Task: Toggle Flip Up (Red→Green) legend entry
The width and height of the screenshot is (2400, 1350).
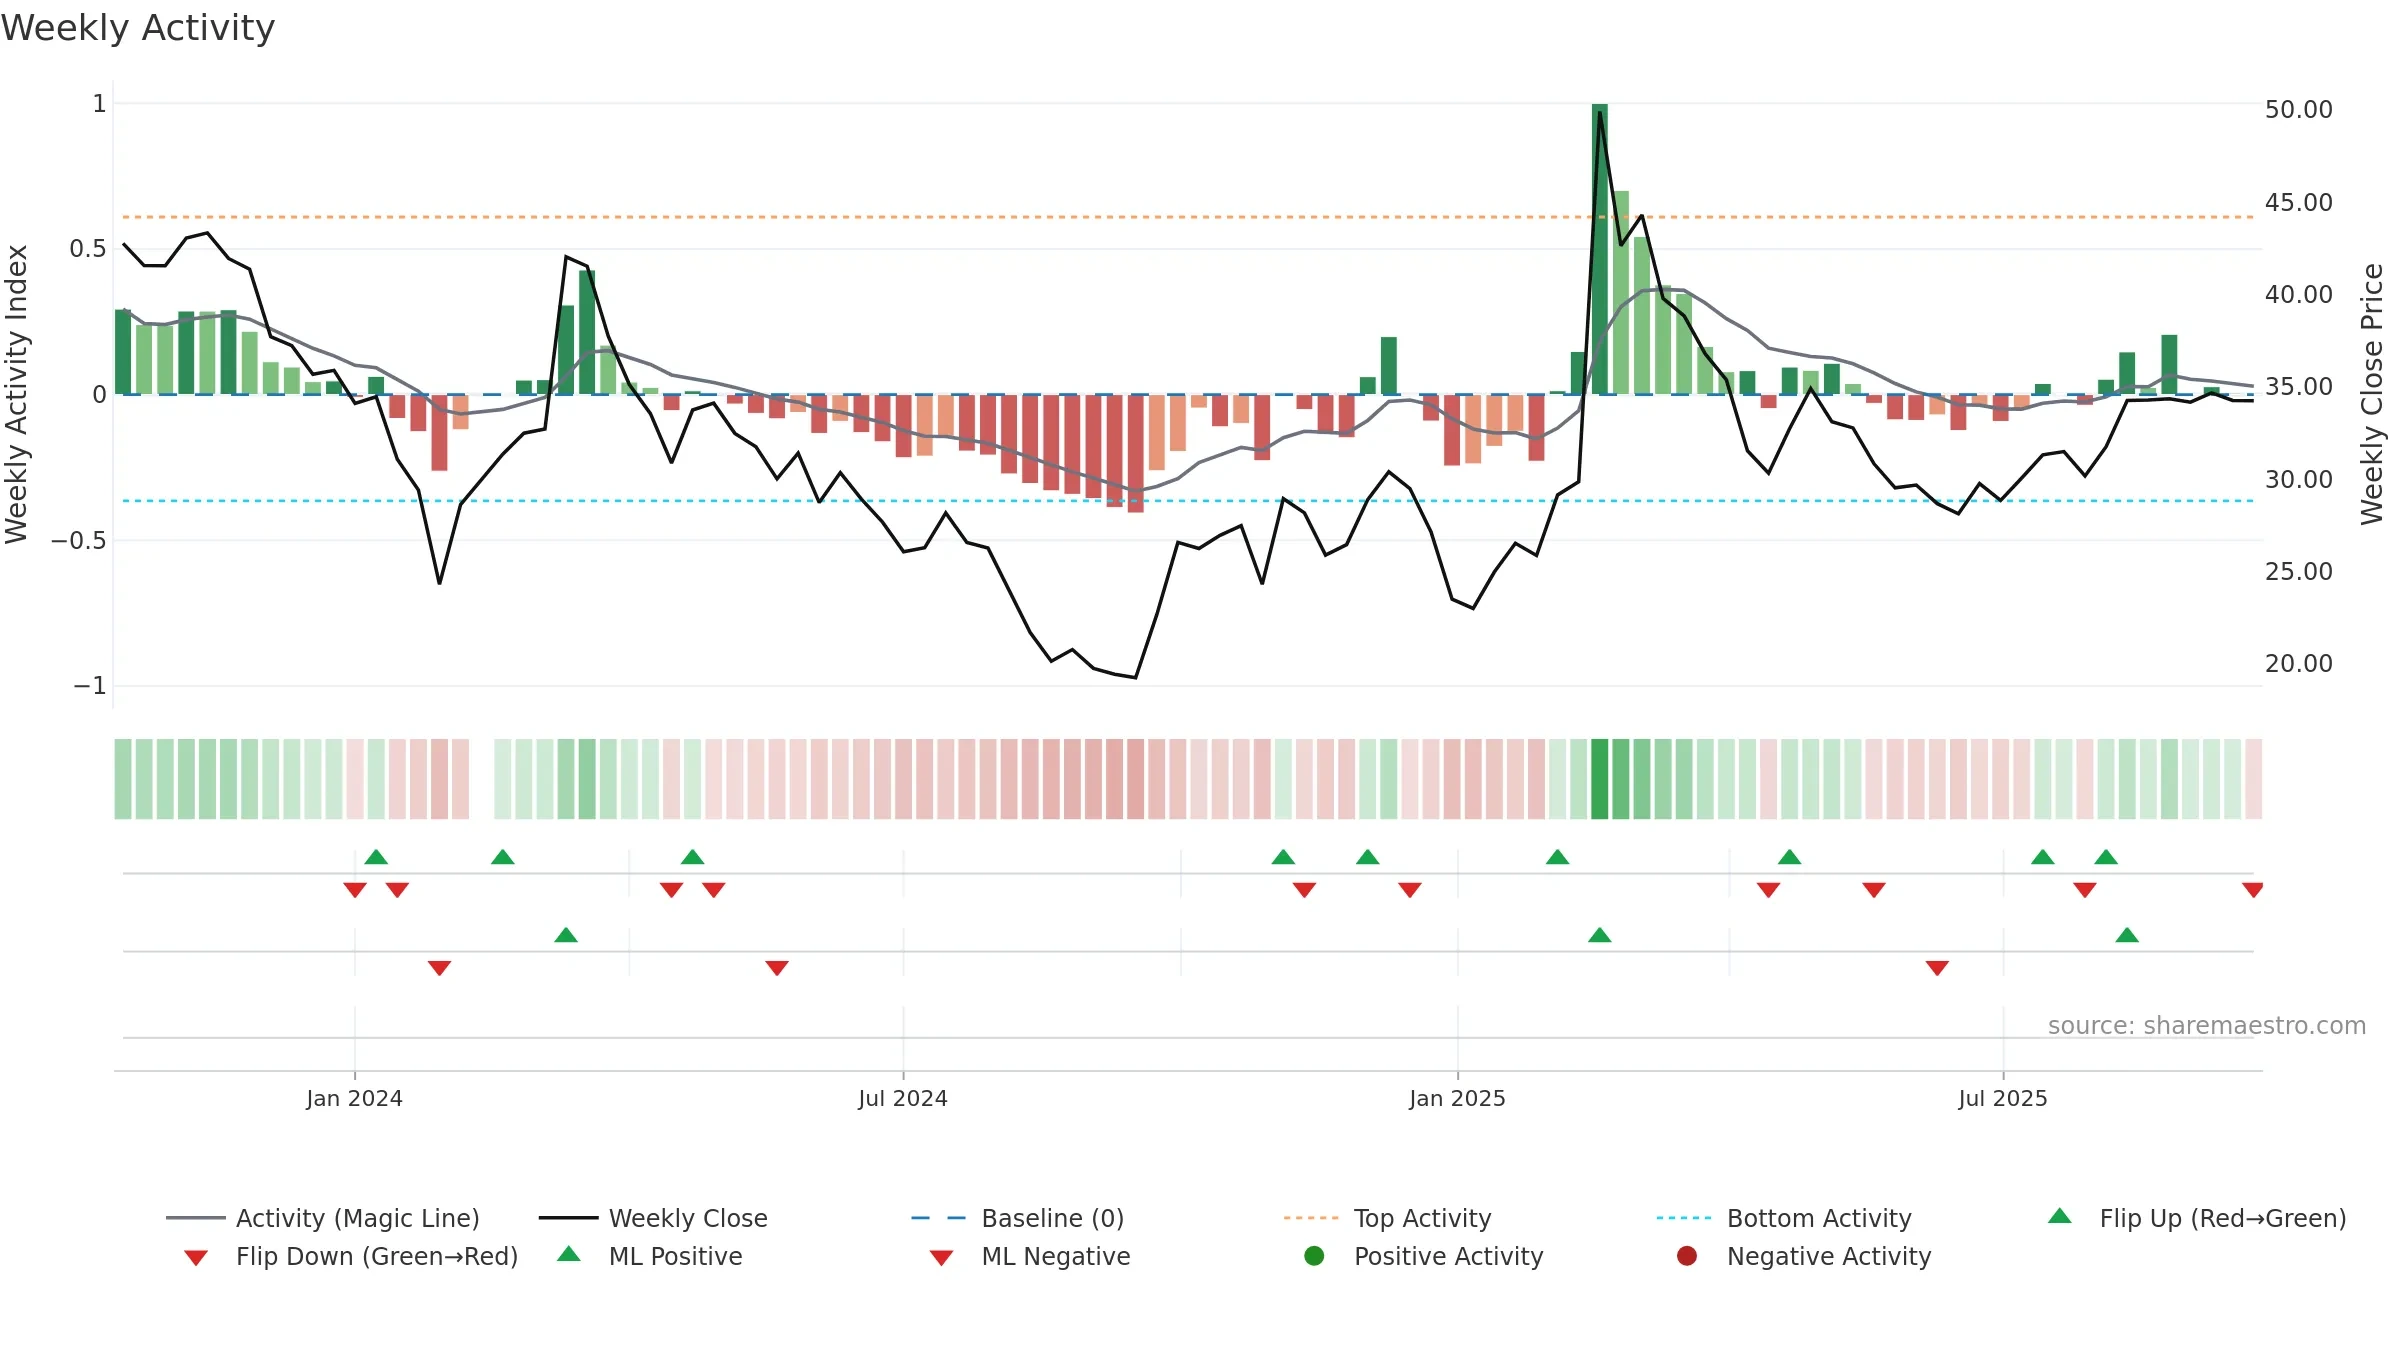Action: (2196, 1218)
